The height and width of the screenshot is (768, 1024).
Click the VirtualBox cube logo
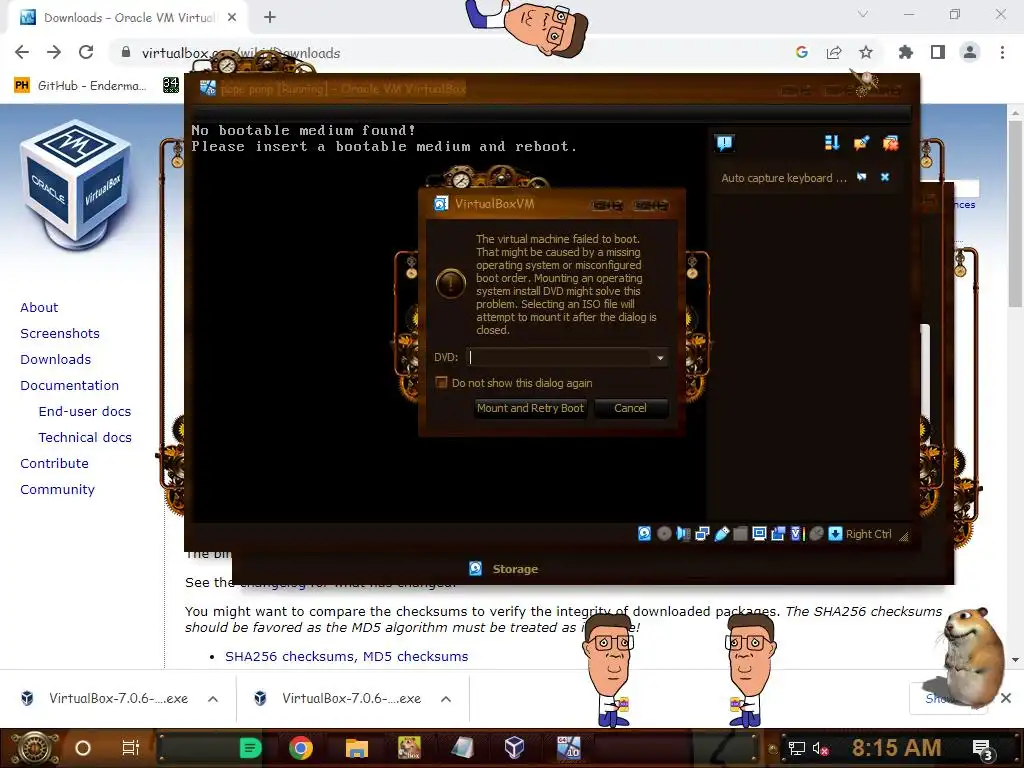(x=77, y=185)
